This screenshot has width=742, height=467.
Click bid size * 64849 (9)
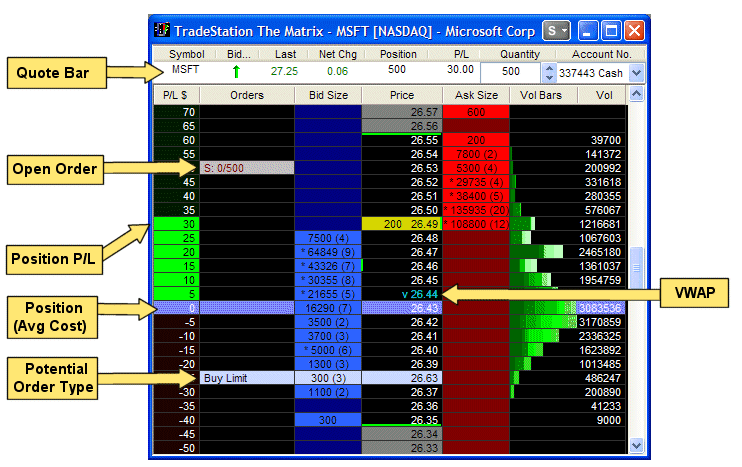click(328, 252)
